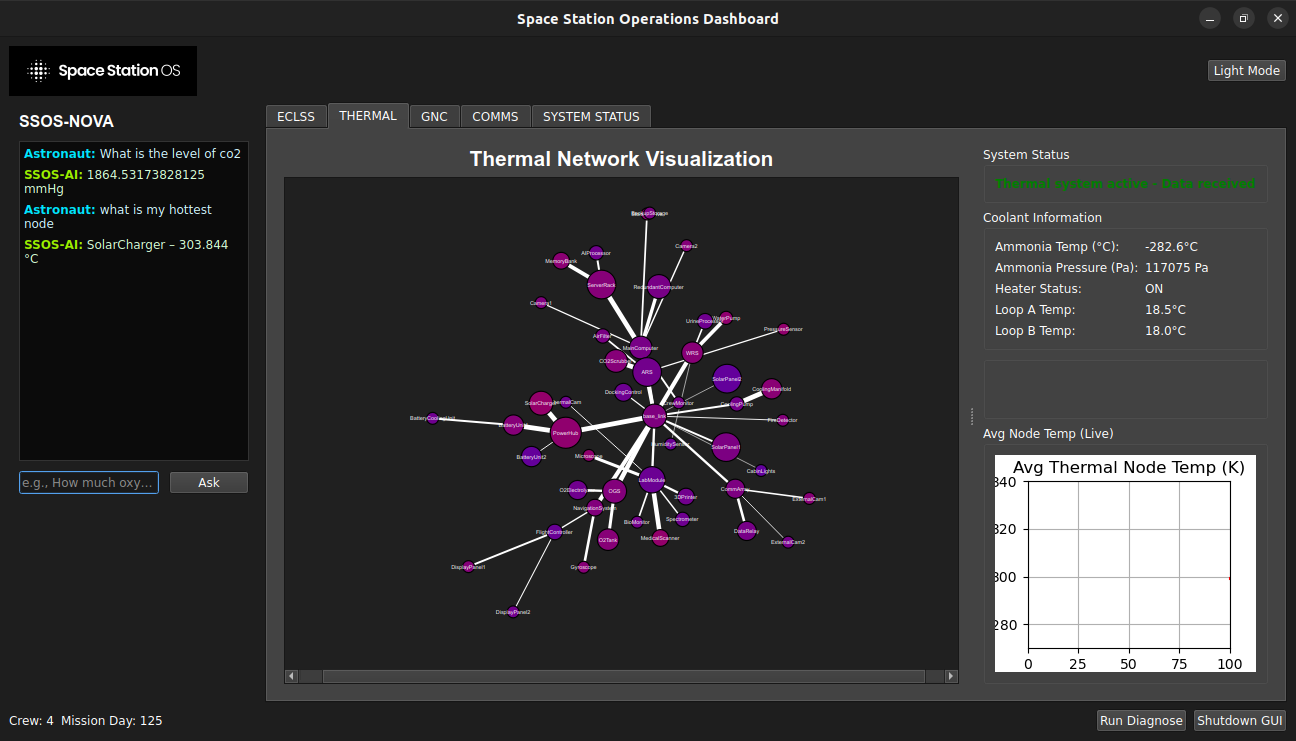This screenshot has height=741, width=1296.
Task: Click the DataRelay node
Action: [x=746, y=531]
